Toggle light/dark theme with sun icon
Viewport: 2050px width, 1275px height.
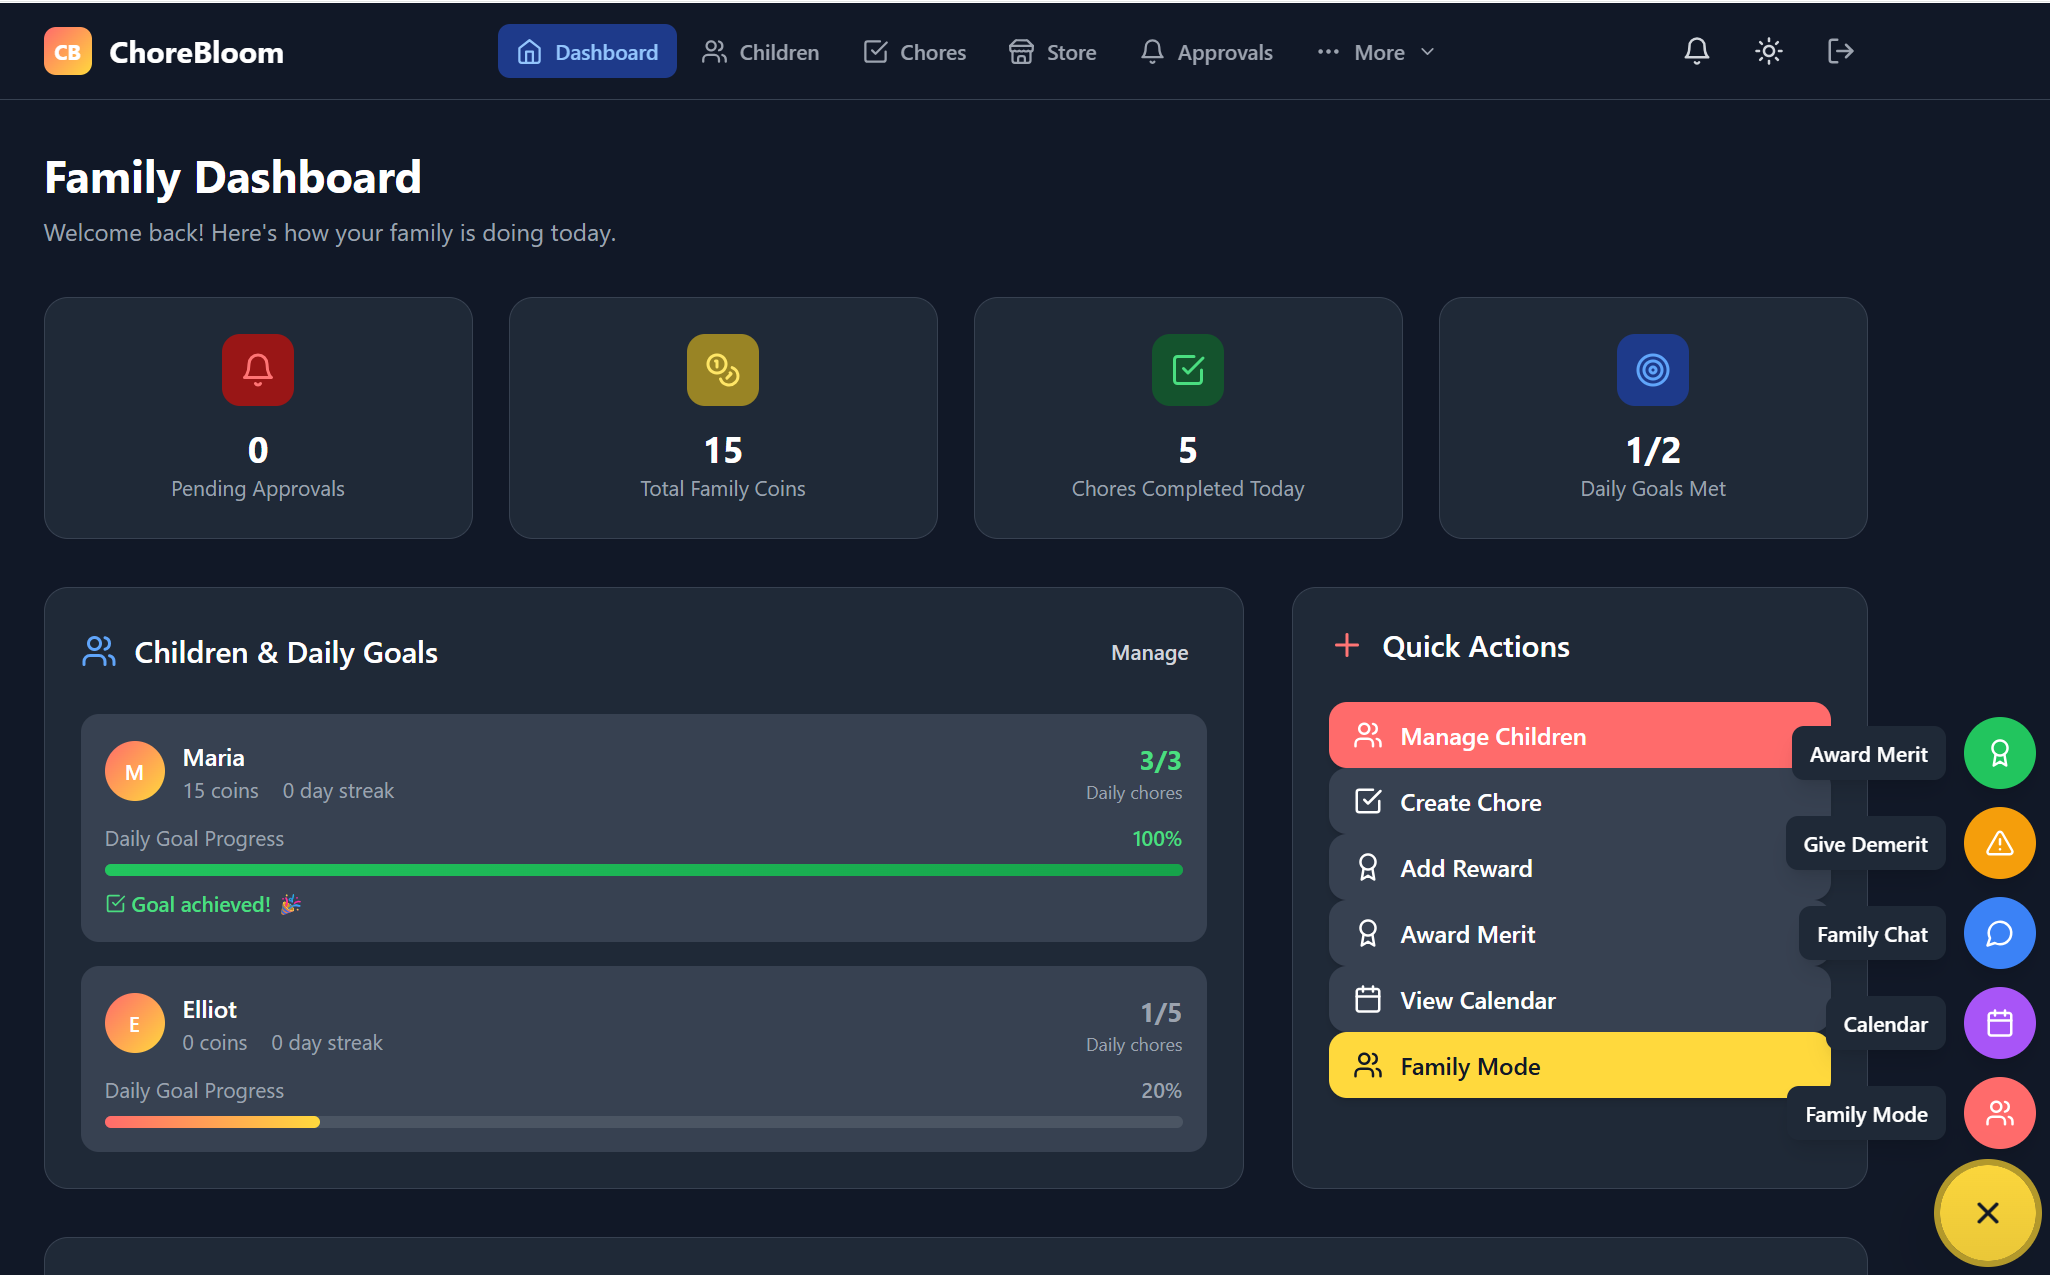tap(1768, 51)
